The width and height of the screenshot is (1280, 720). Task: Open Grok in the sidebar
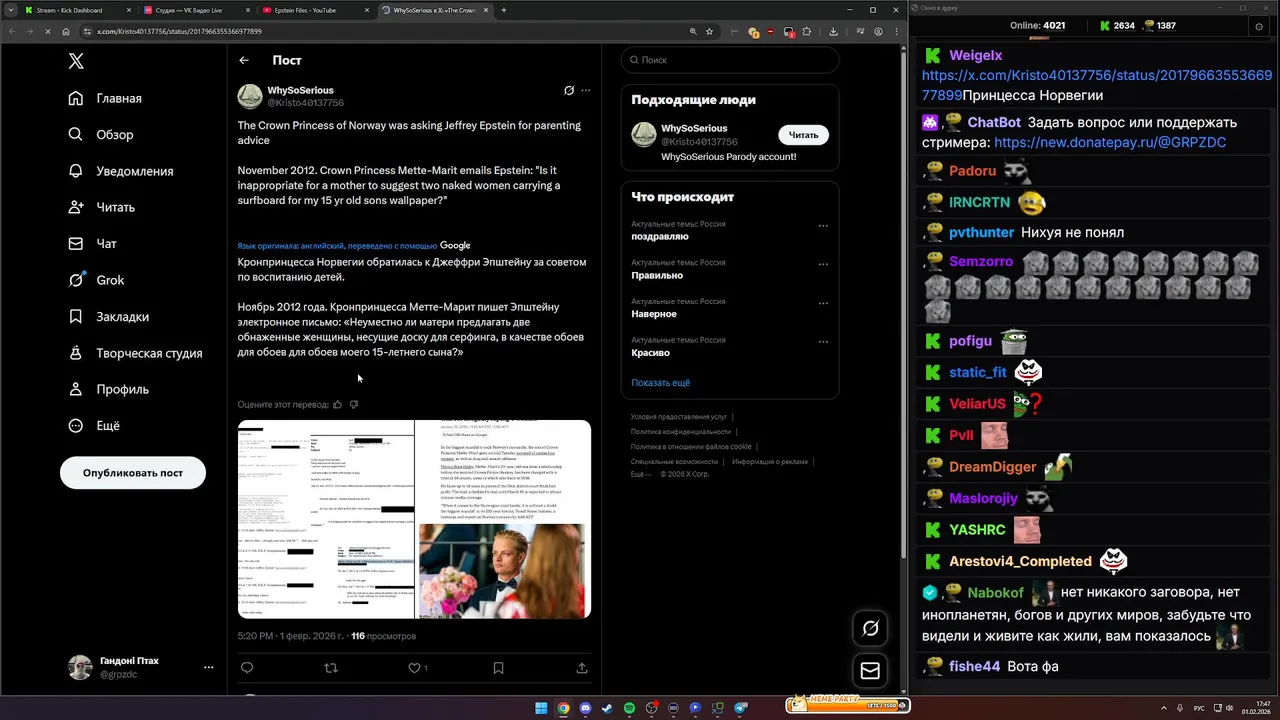(x=96, y=280)
